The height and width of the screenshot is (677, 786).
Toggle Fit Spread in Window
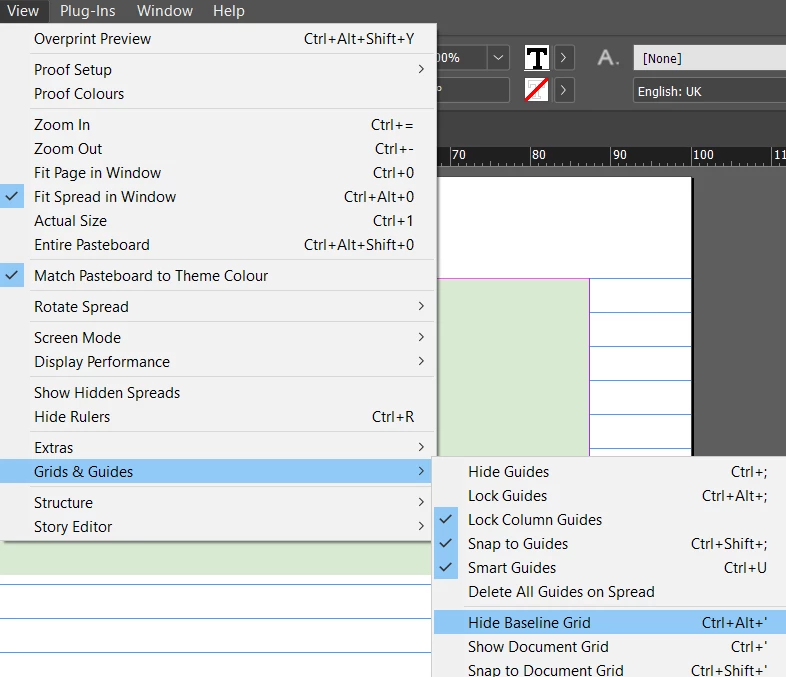pyautogui.click(x=217, y=196)
